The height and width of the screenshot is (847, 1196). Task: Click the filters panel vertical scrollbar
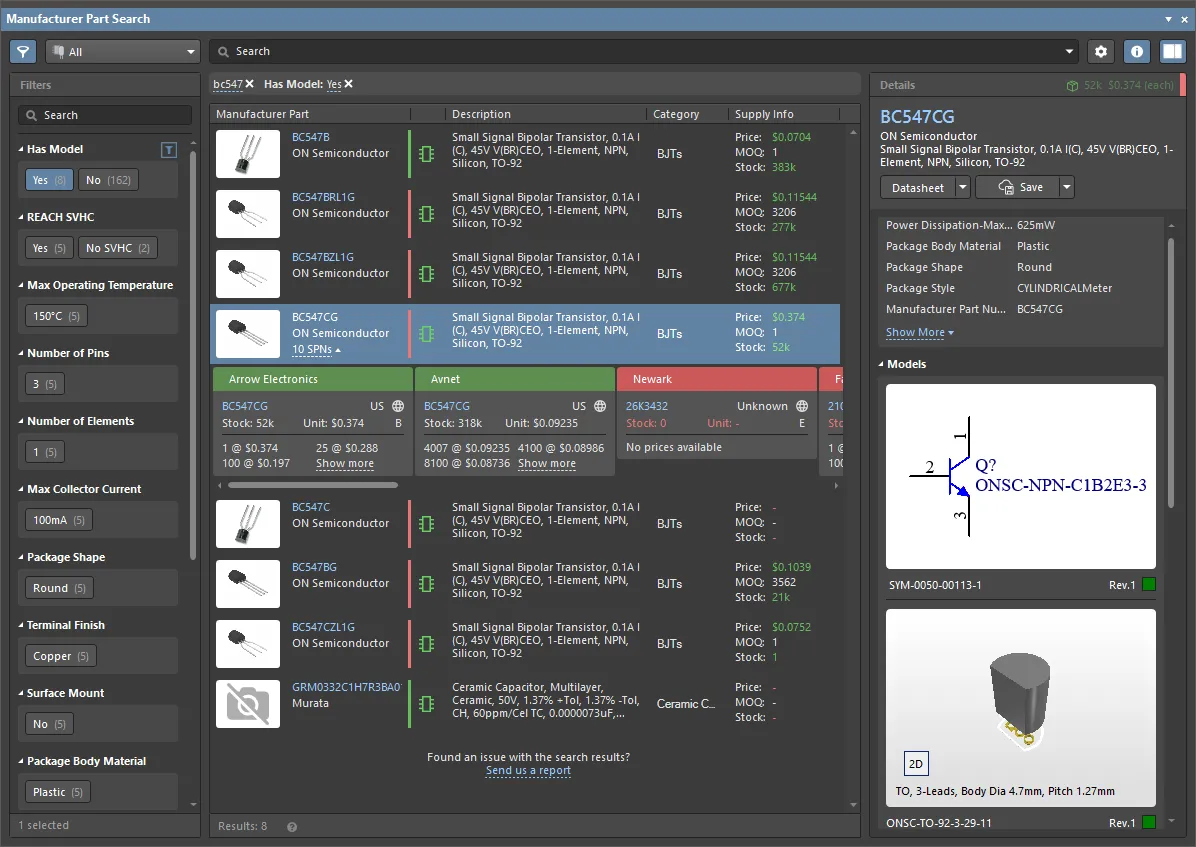tap(193, 355)
